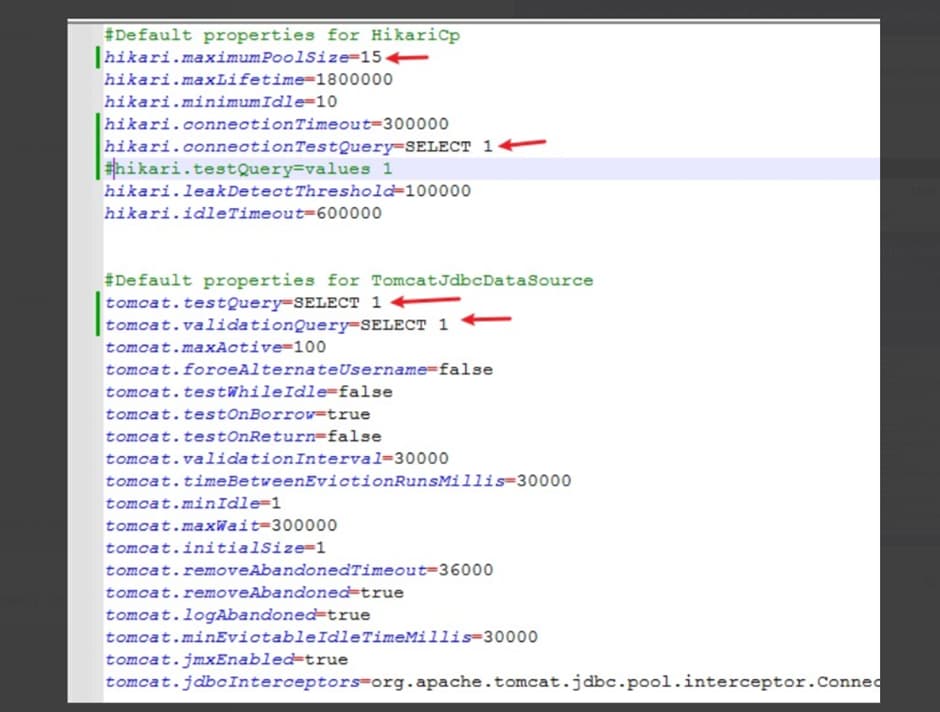
Task: Click the hikari.minimumIdle property line
Action: point(220,102)
